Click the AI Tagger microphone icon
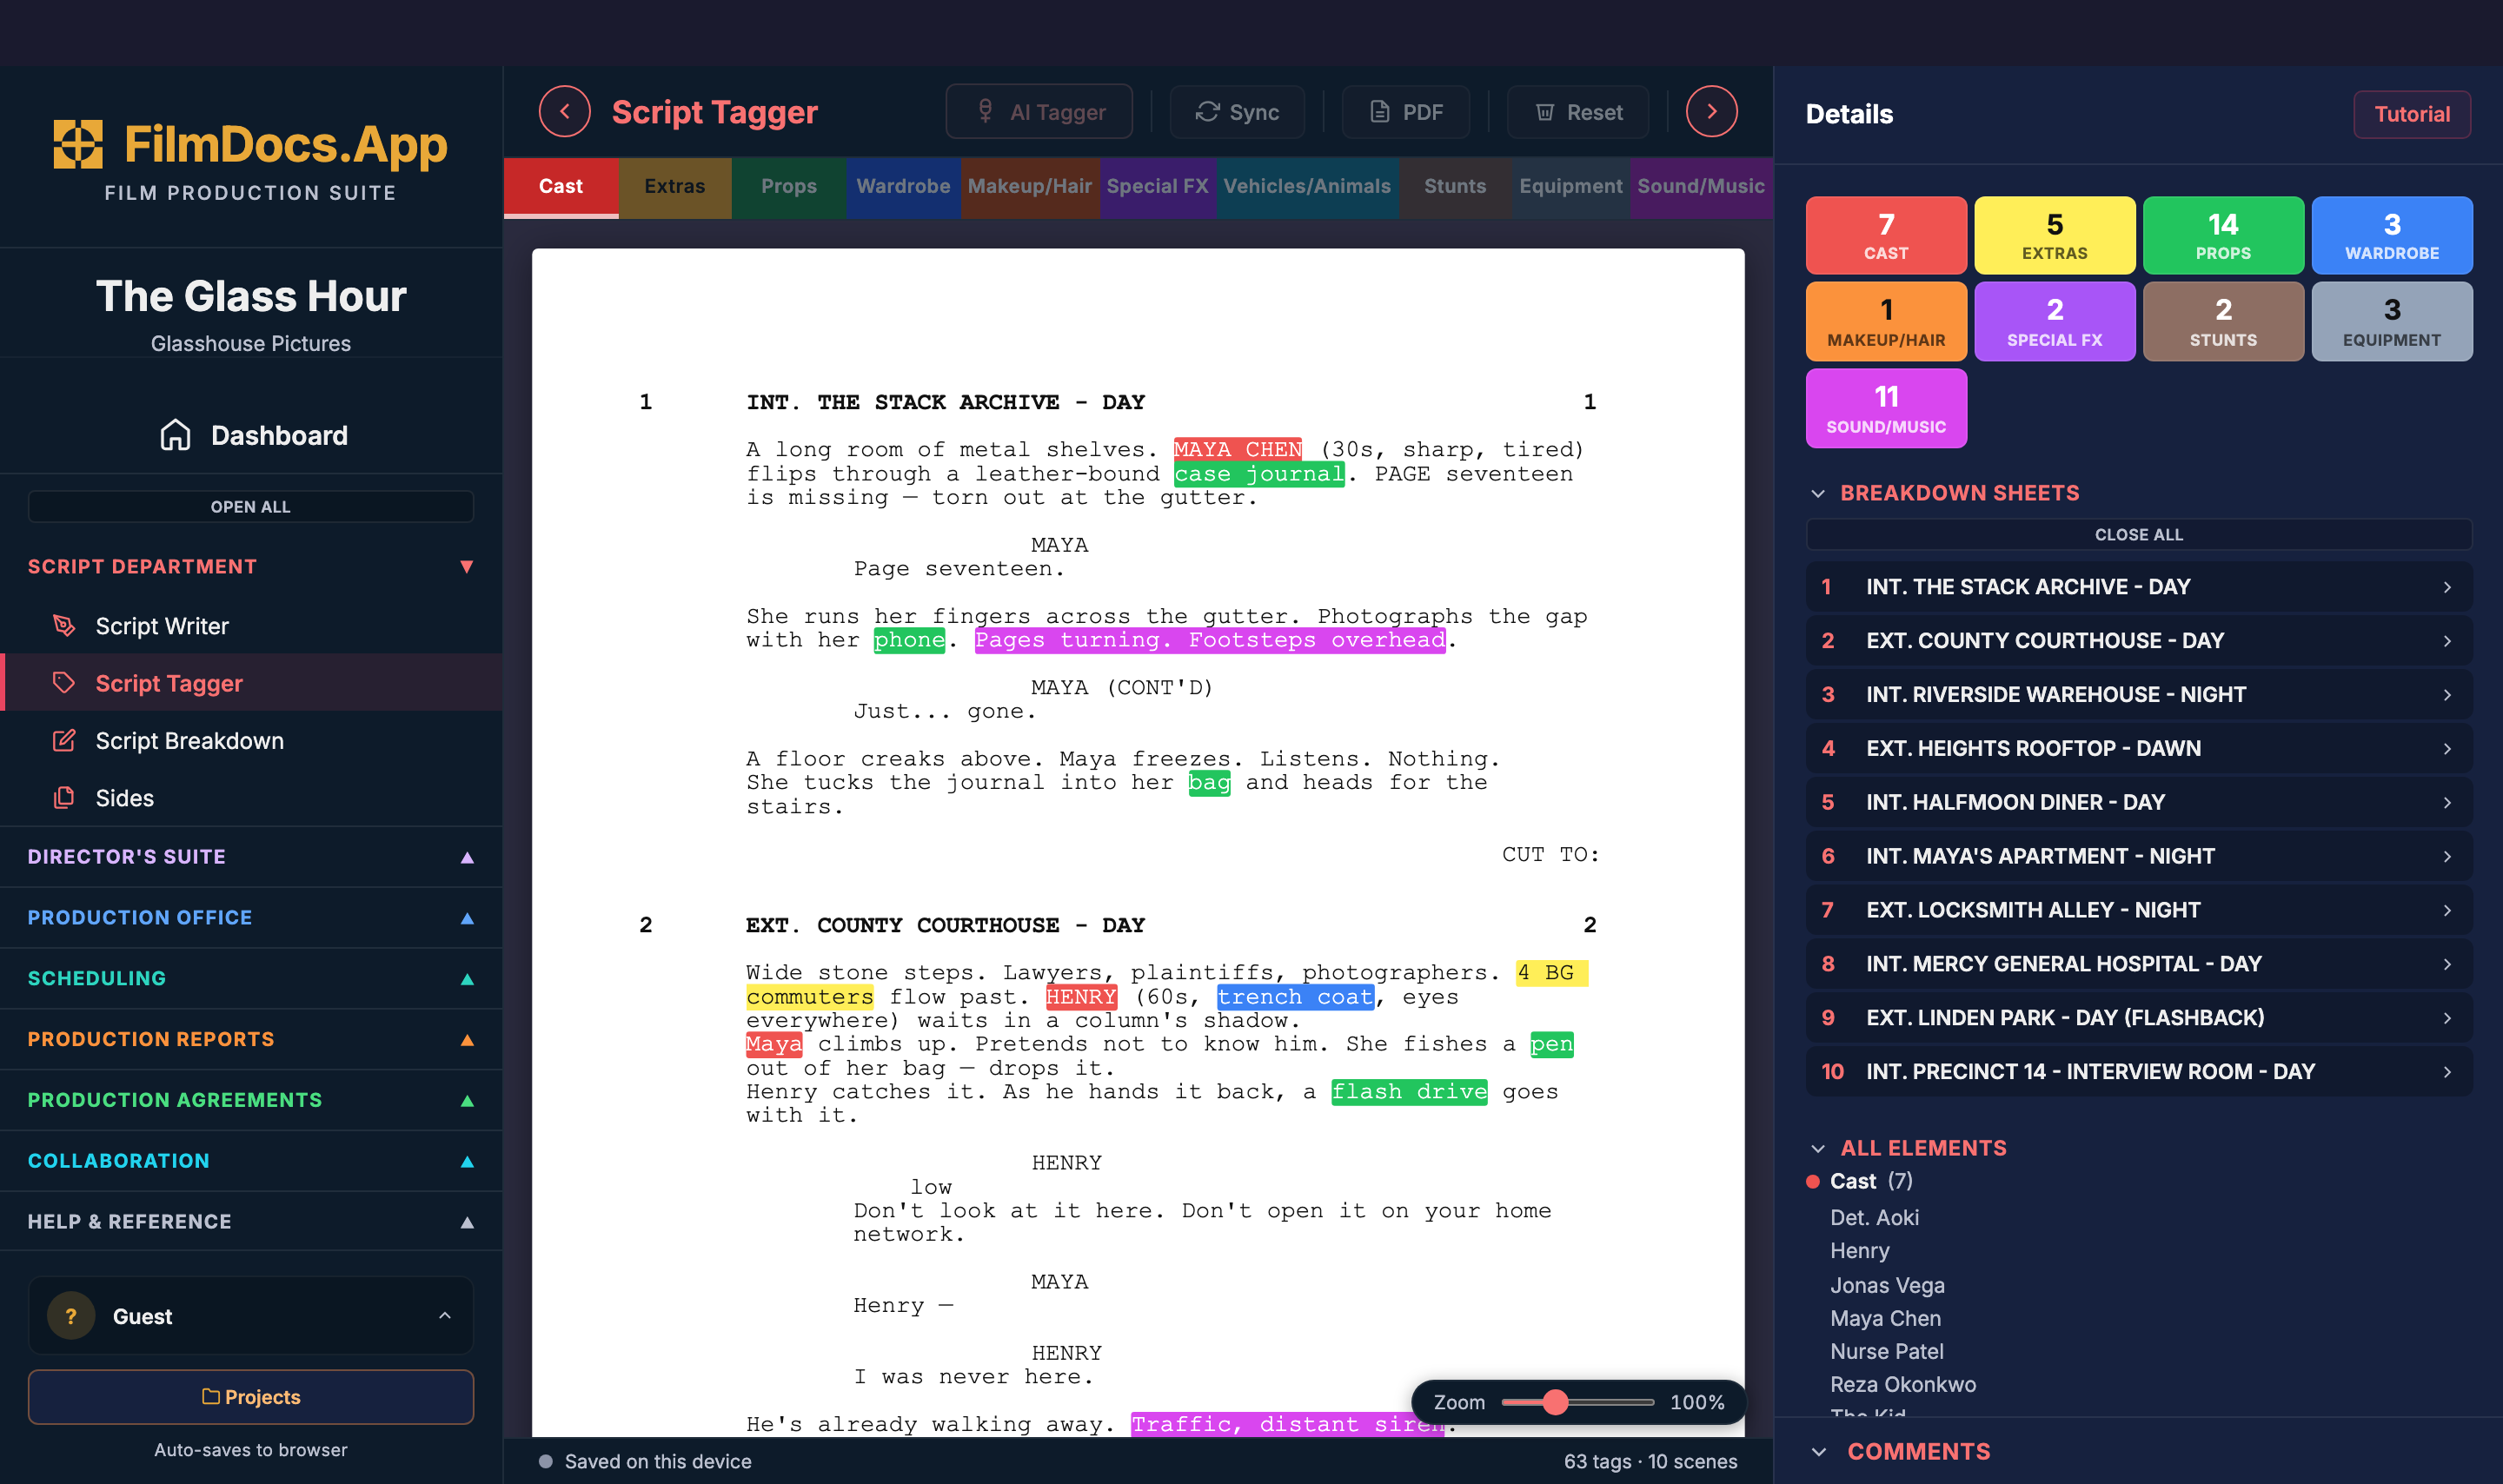The image size is (2503, 1484). (x=985, y=112)
